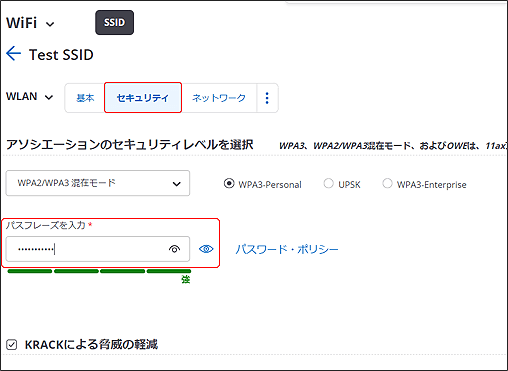Screen dimensions: 508x371
Task: Show passphrase with the blue eye icon
Action: [x=206, y=249]
